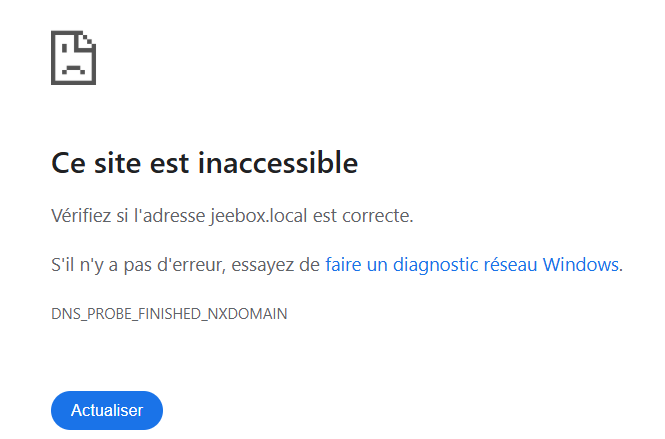The image size is (665, 439).
Task: Click the word 'réseau' in the blue link
Action: click(x=510, y=265)
